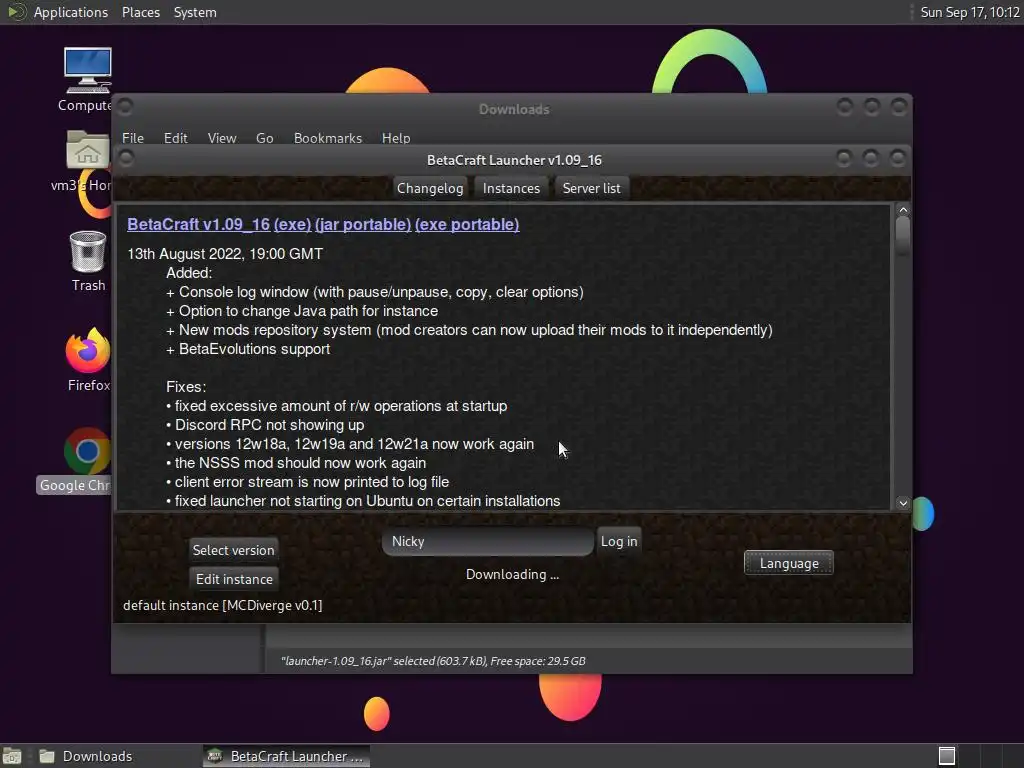Screen dimensions: 1024x768
Task: Open the System menu
Action: pos(195,12)
